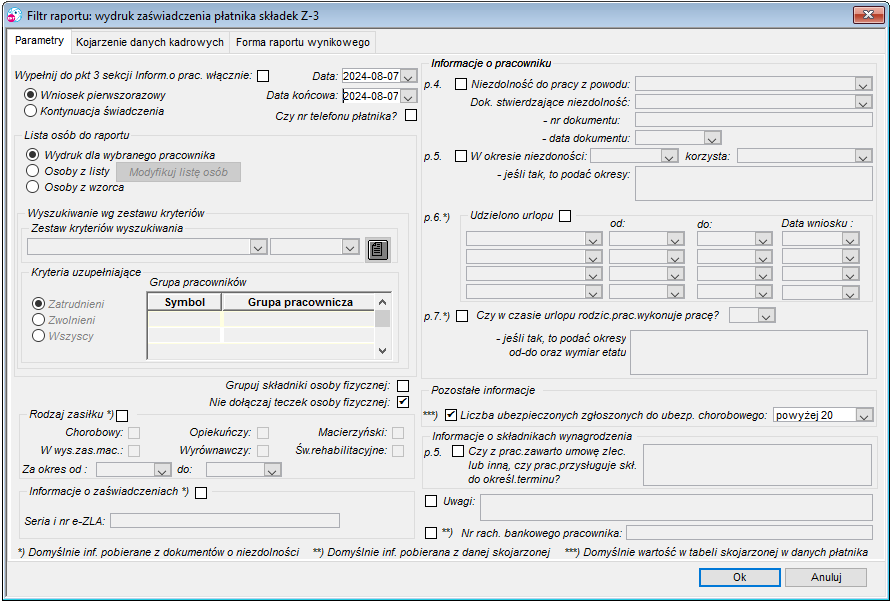Expand Dok. stwierdzające niezdolność dropdown
Image resolution: width=891 pixels, height=604 pixels.
tap(863, 102)
